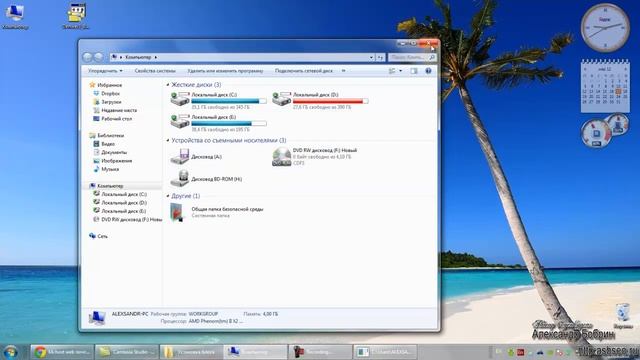Click the calendar desktop gadget

click(x=605, y=86)
